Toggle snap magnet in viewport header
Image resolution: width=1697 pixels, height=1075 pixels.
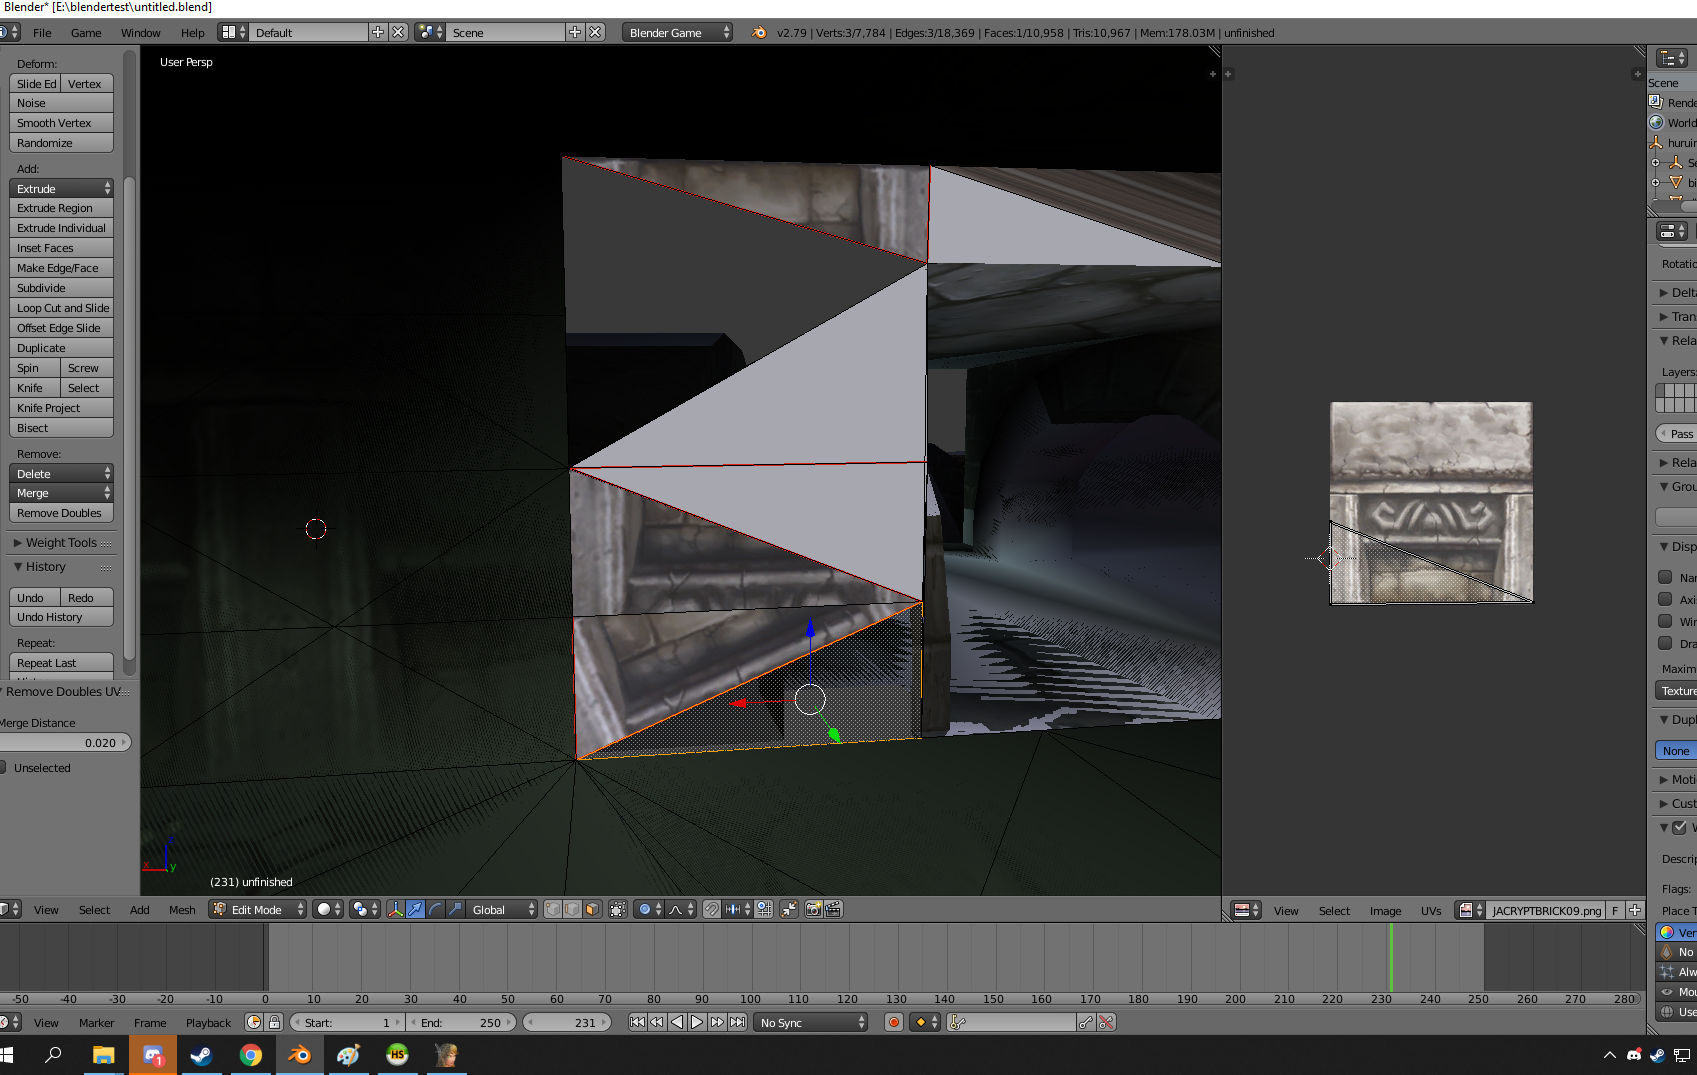pyautogui.click(x=711, y=909)
